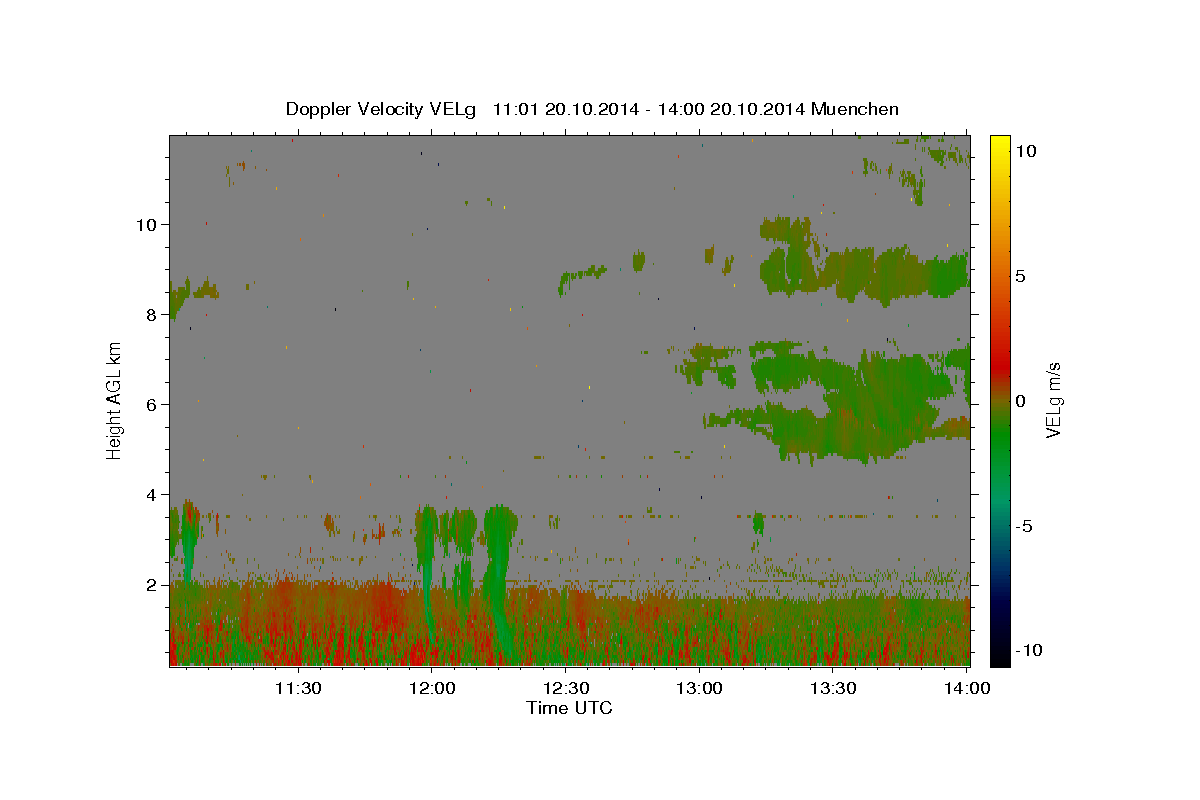Click colorbar value 5
Viewport: 1200px width, 800px height.
coord(1020,276)
